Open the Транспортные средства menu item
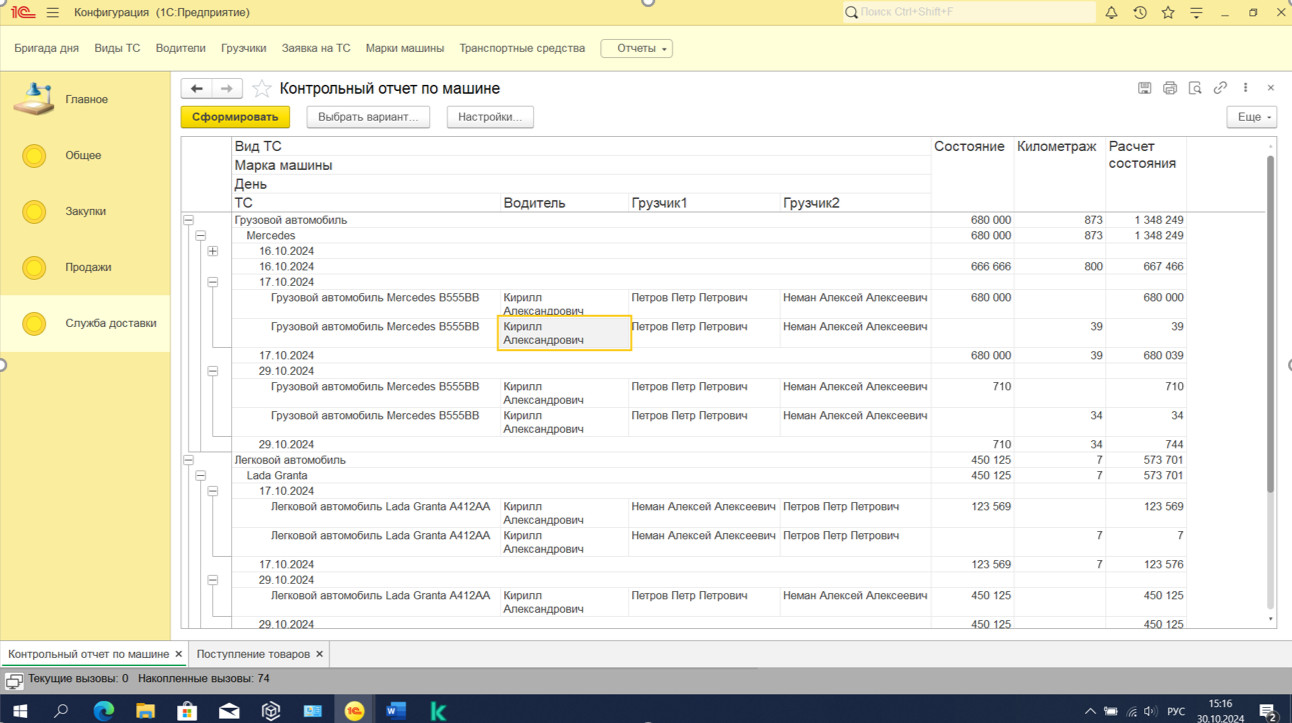The height and width of the screenshot is (723, 1292). coord(522,48)
